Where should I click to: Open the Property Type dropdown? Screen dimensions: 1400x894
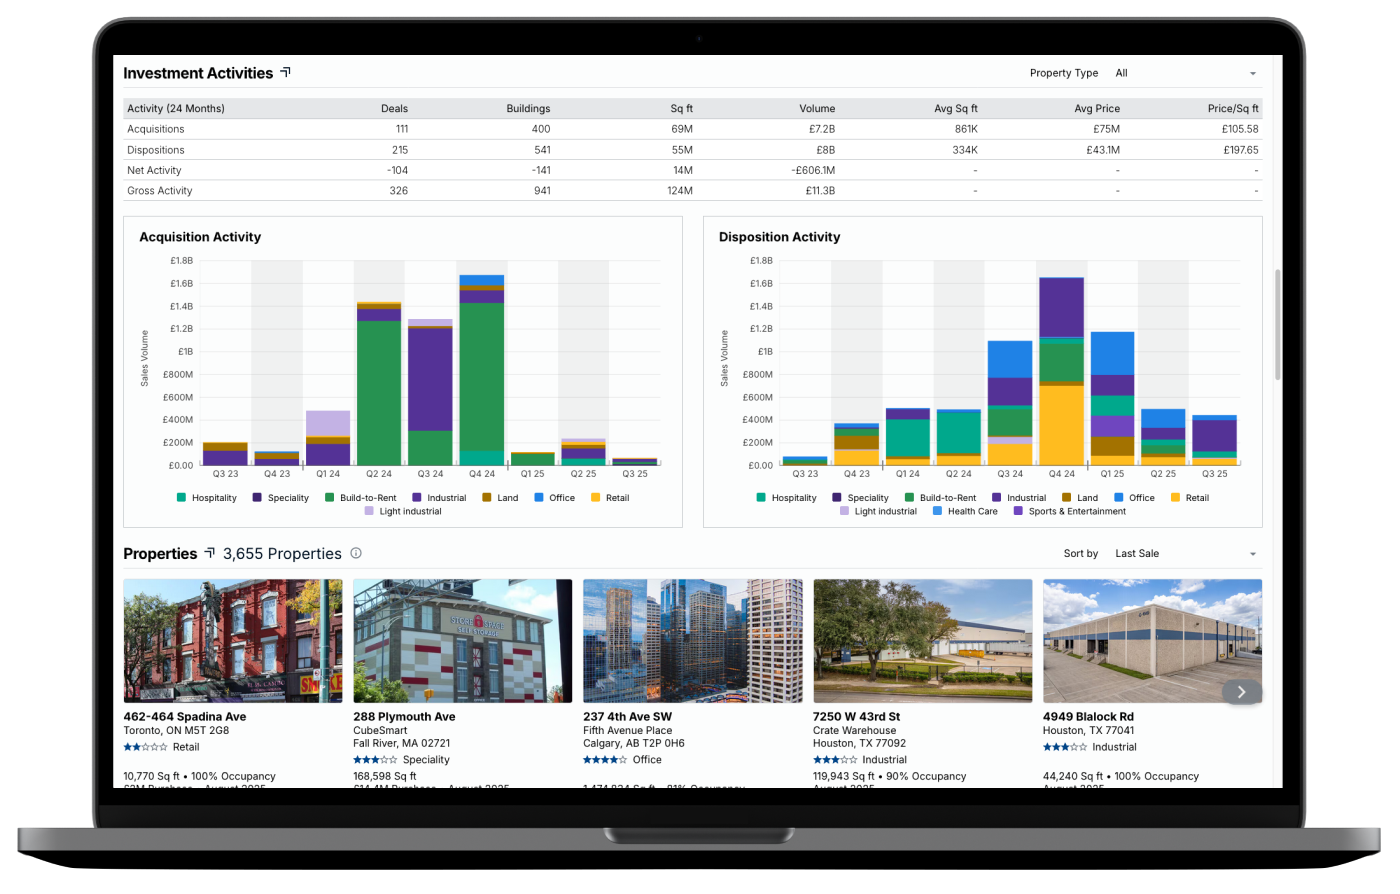1186,73
